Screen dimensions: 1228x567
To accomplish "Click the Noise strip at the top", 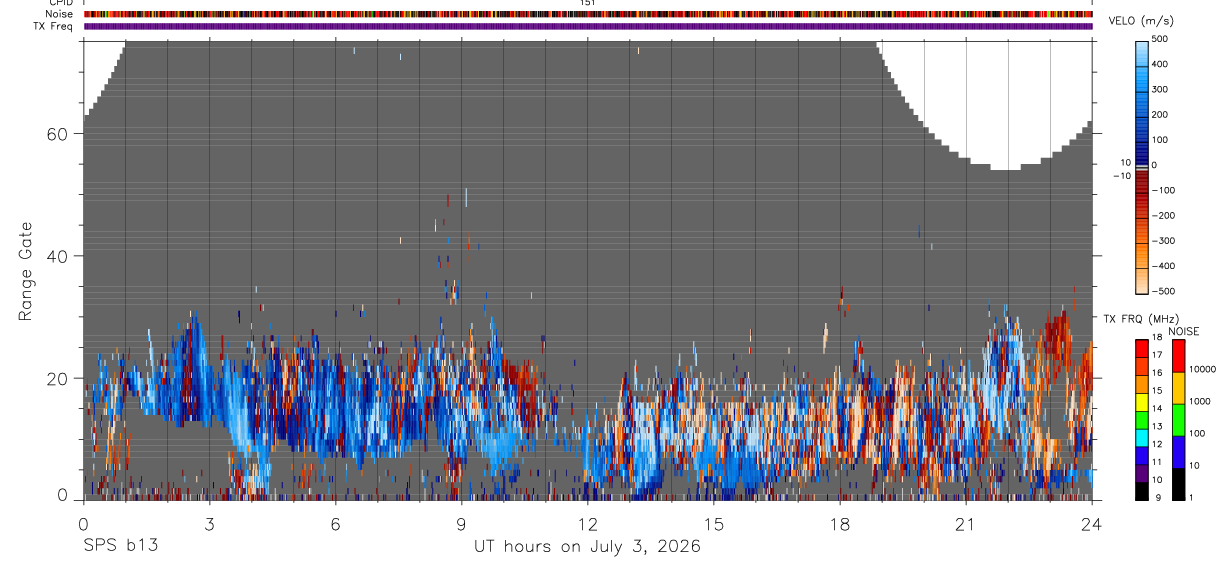I will click(x=588, y=14).
